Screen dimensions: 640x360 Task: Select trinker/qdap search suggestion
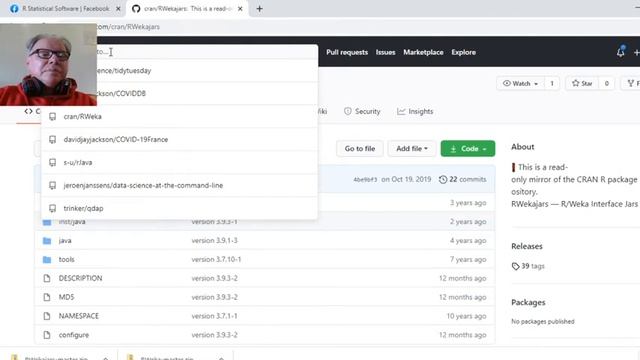tap(180, 208)
